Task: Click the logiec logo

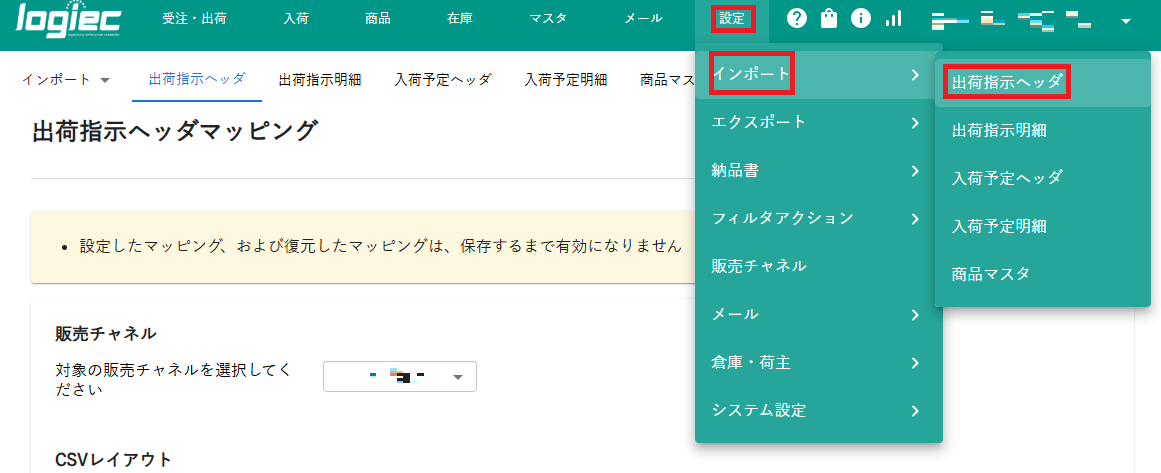Action: pos(68,20)
